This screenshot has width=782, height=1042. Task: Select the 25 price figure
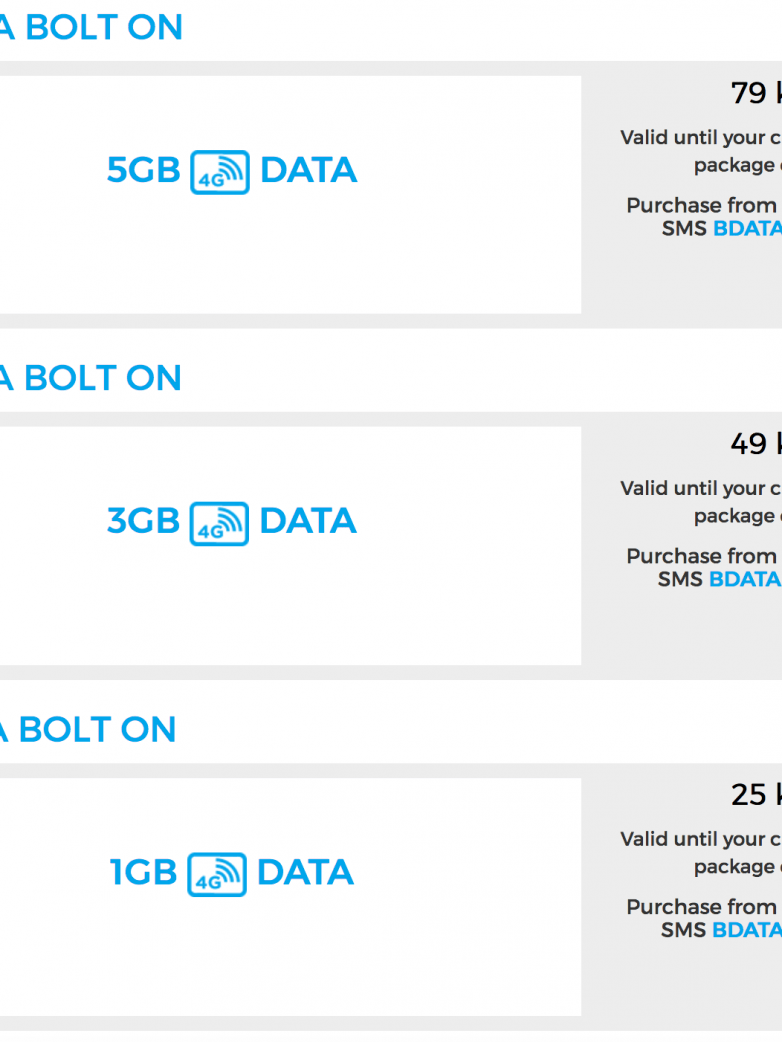click(x=749, y=795)
